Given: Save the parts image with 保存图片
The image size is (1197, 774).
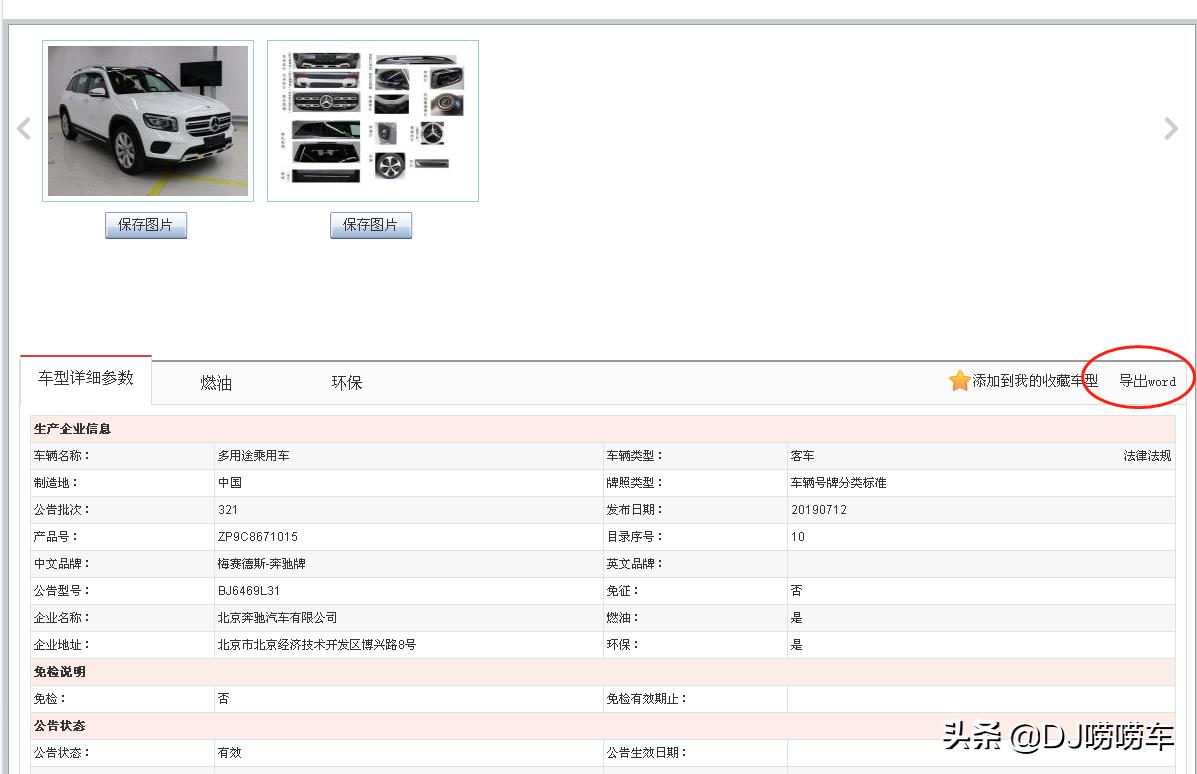Looking at the screenshot, I should coord(371,225).
